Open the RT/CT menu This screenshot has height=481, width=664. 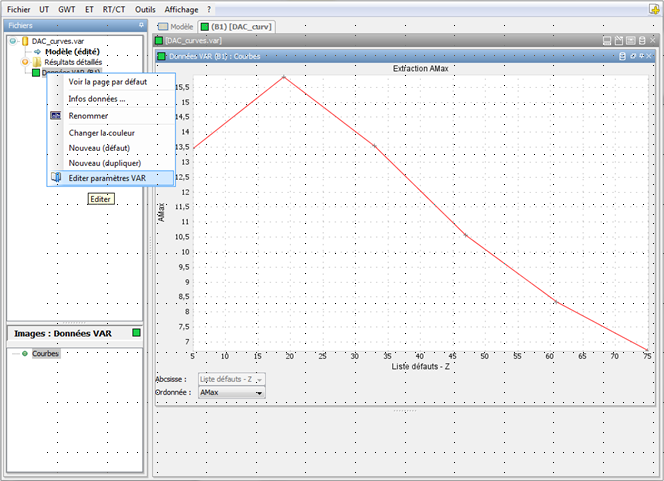click(x=114, y=9)
